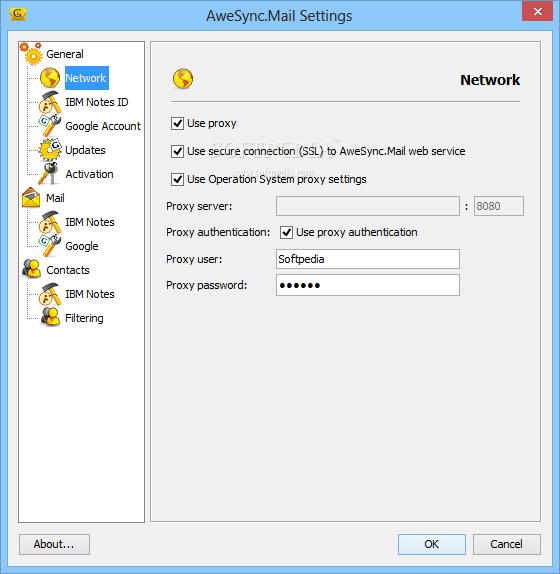This screenshot has height=574, width=560.
Task: Disable Use proxy authentication checkbox
Action: (286, 232)
